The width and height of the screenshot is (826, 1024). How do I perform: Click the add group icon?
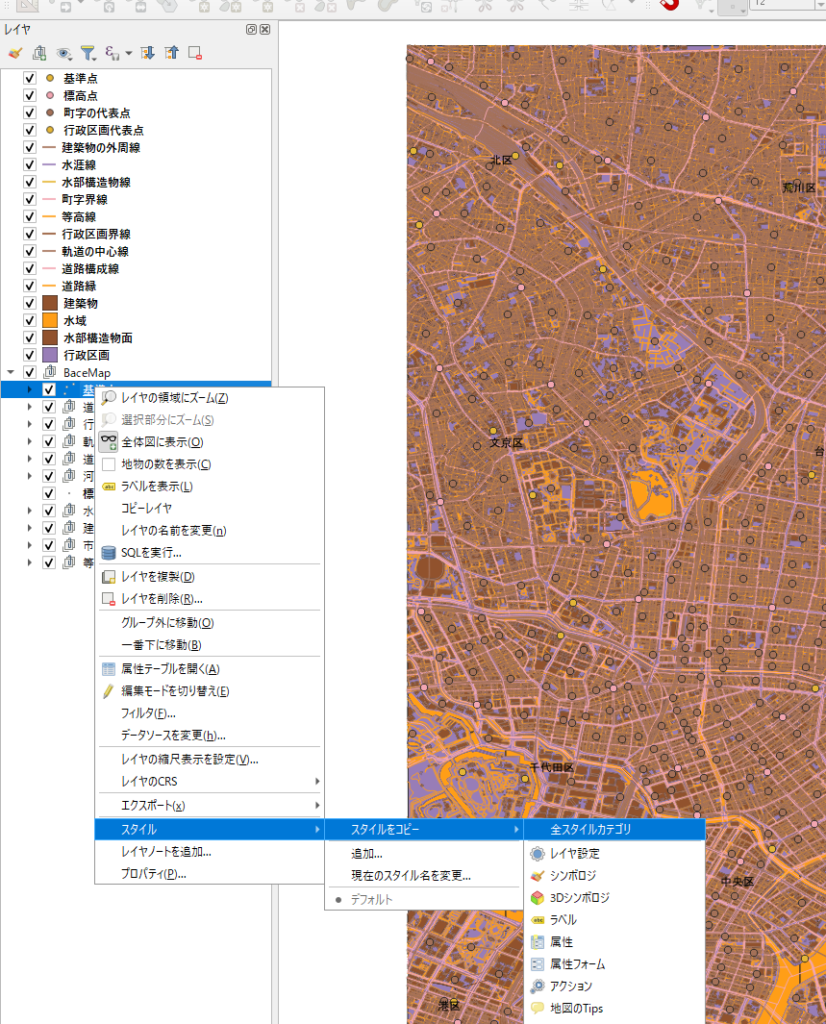click(x=40, y=53)
